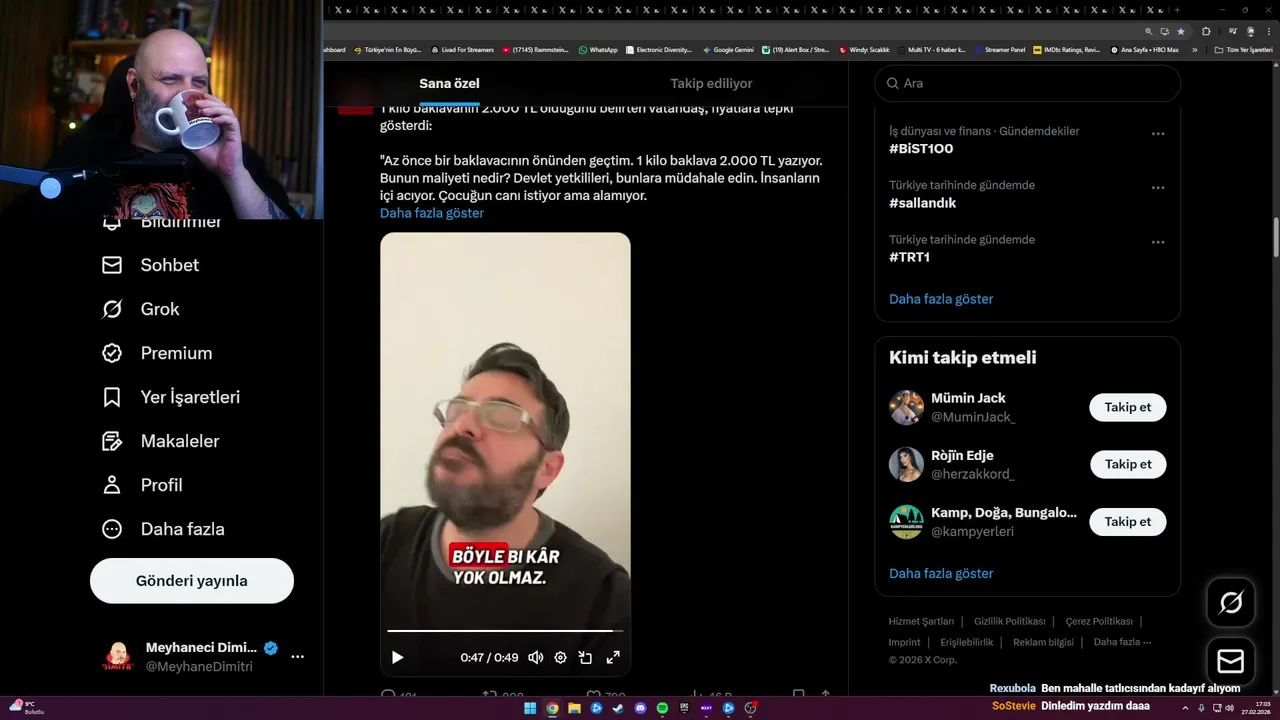
Task: Open options for #TRT1 trend
Action: [1158, 242]
